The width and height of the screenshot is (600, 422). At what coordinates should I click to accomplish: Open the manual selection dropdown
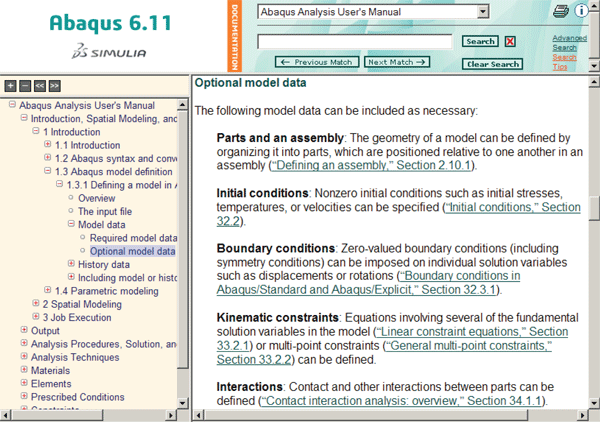(483, 12)
